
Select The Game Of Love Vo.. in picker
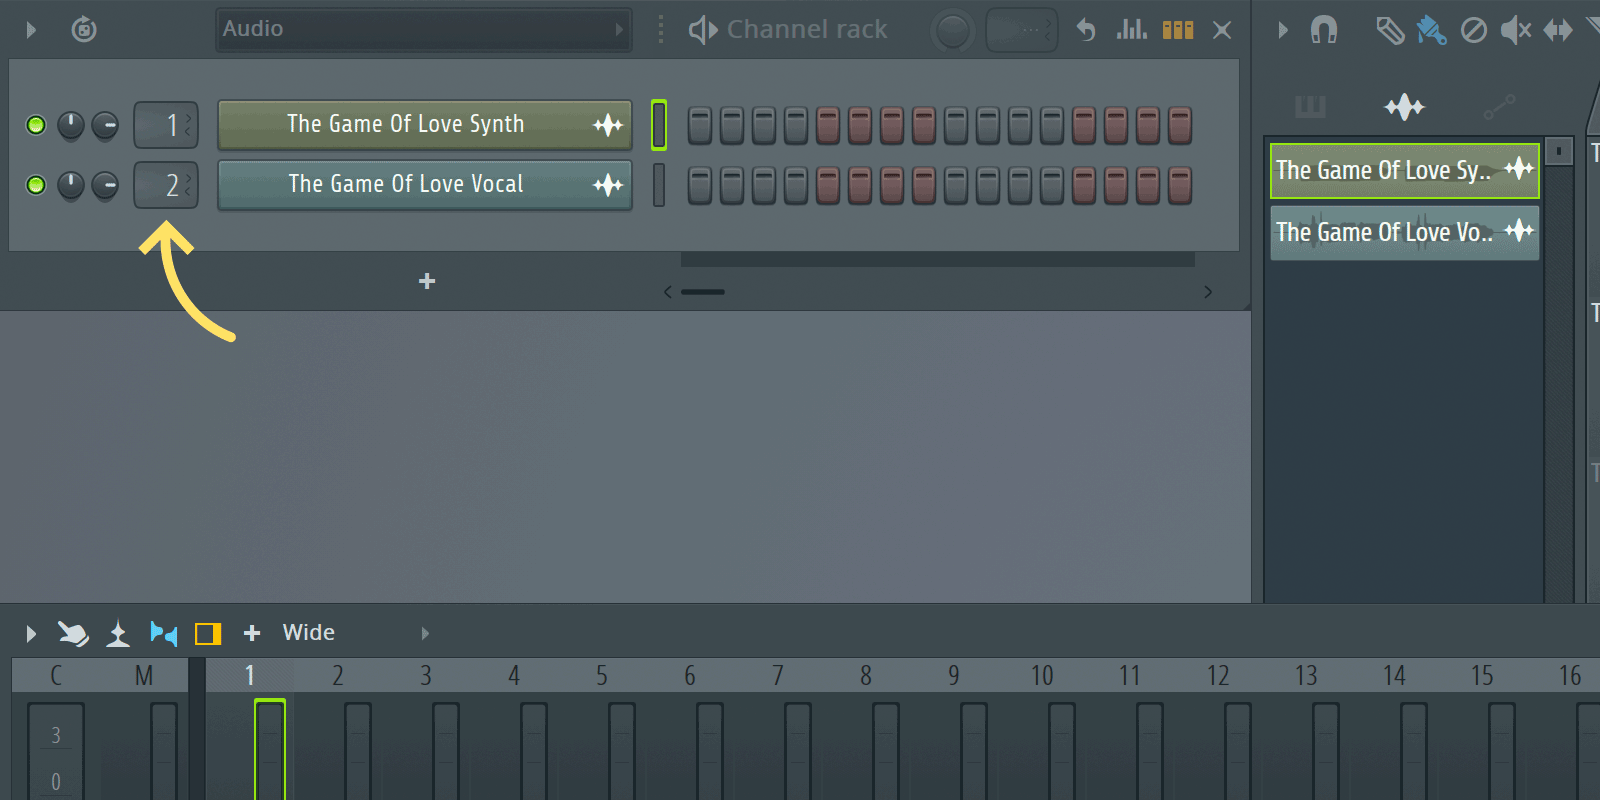[1404, 232]
